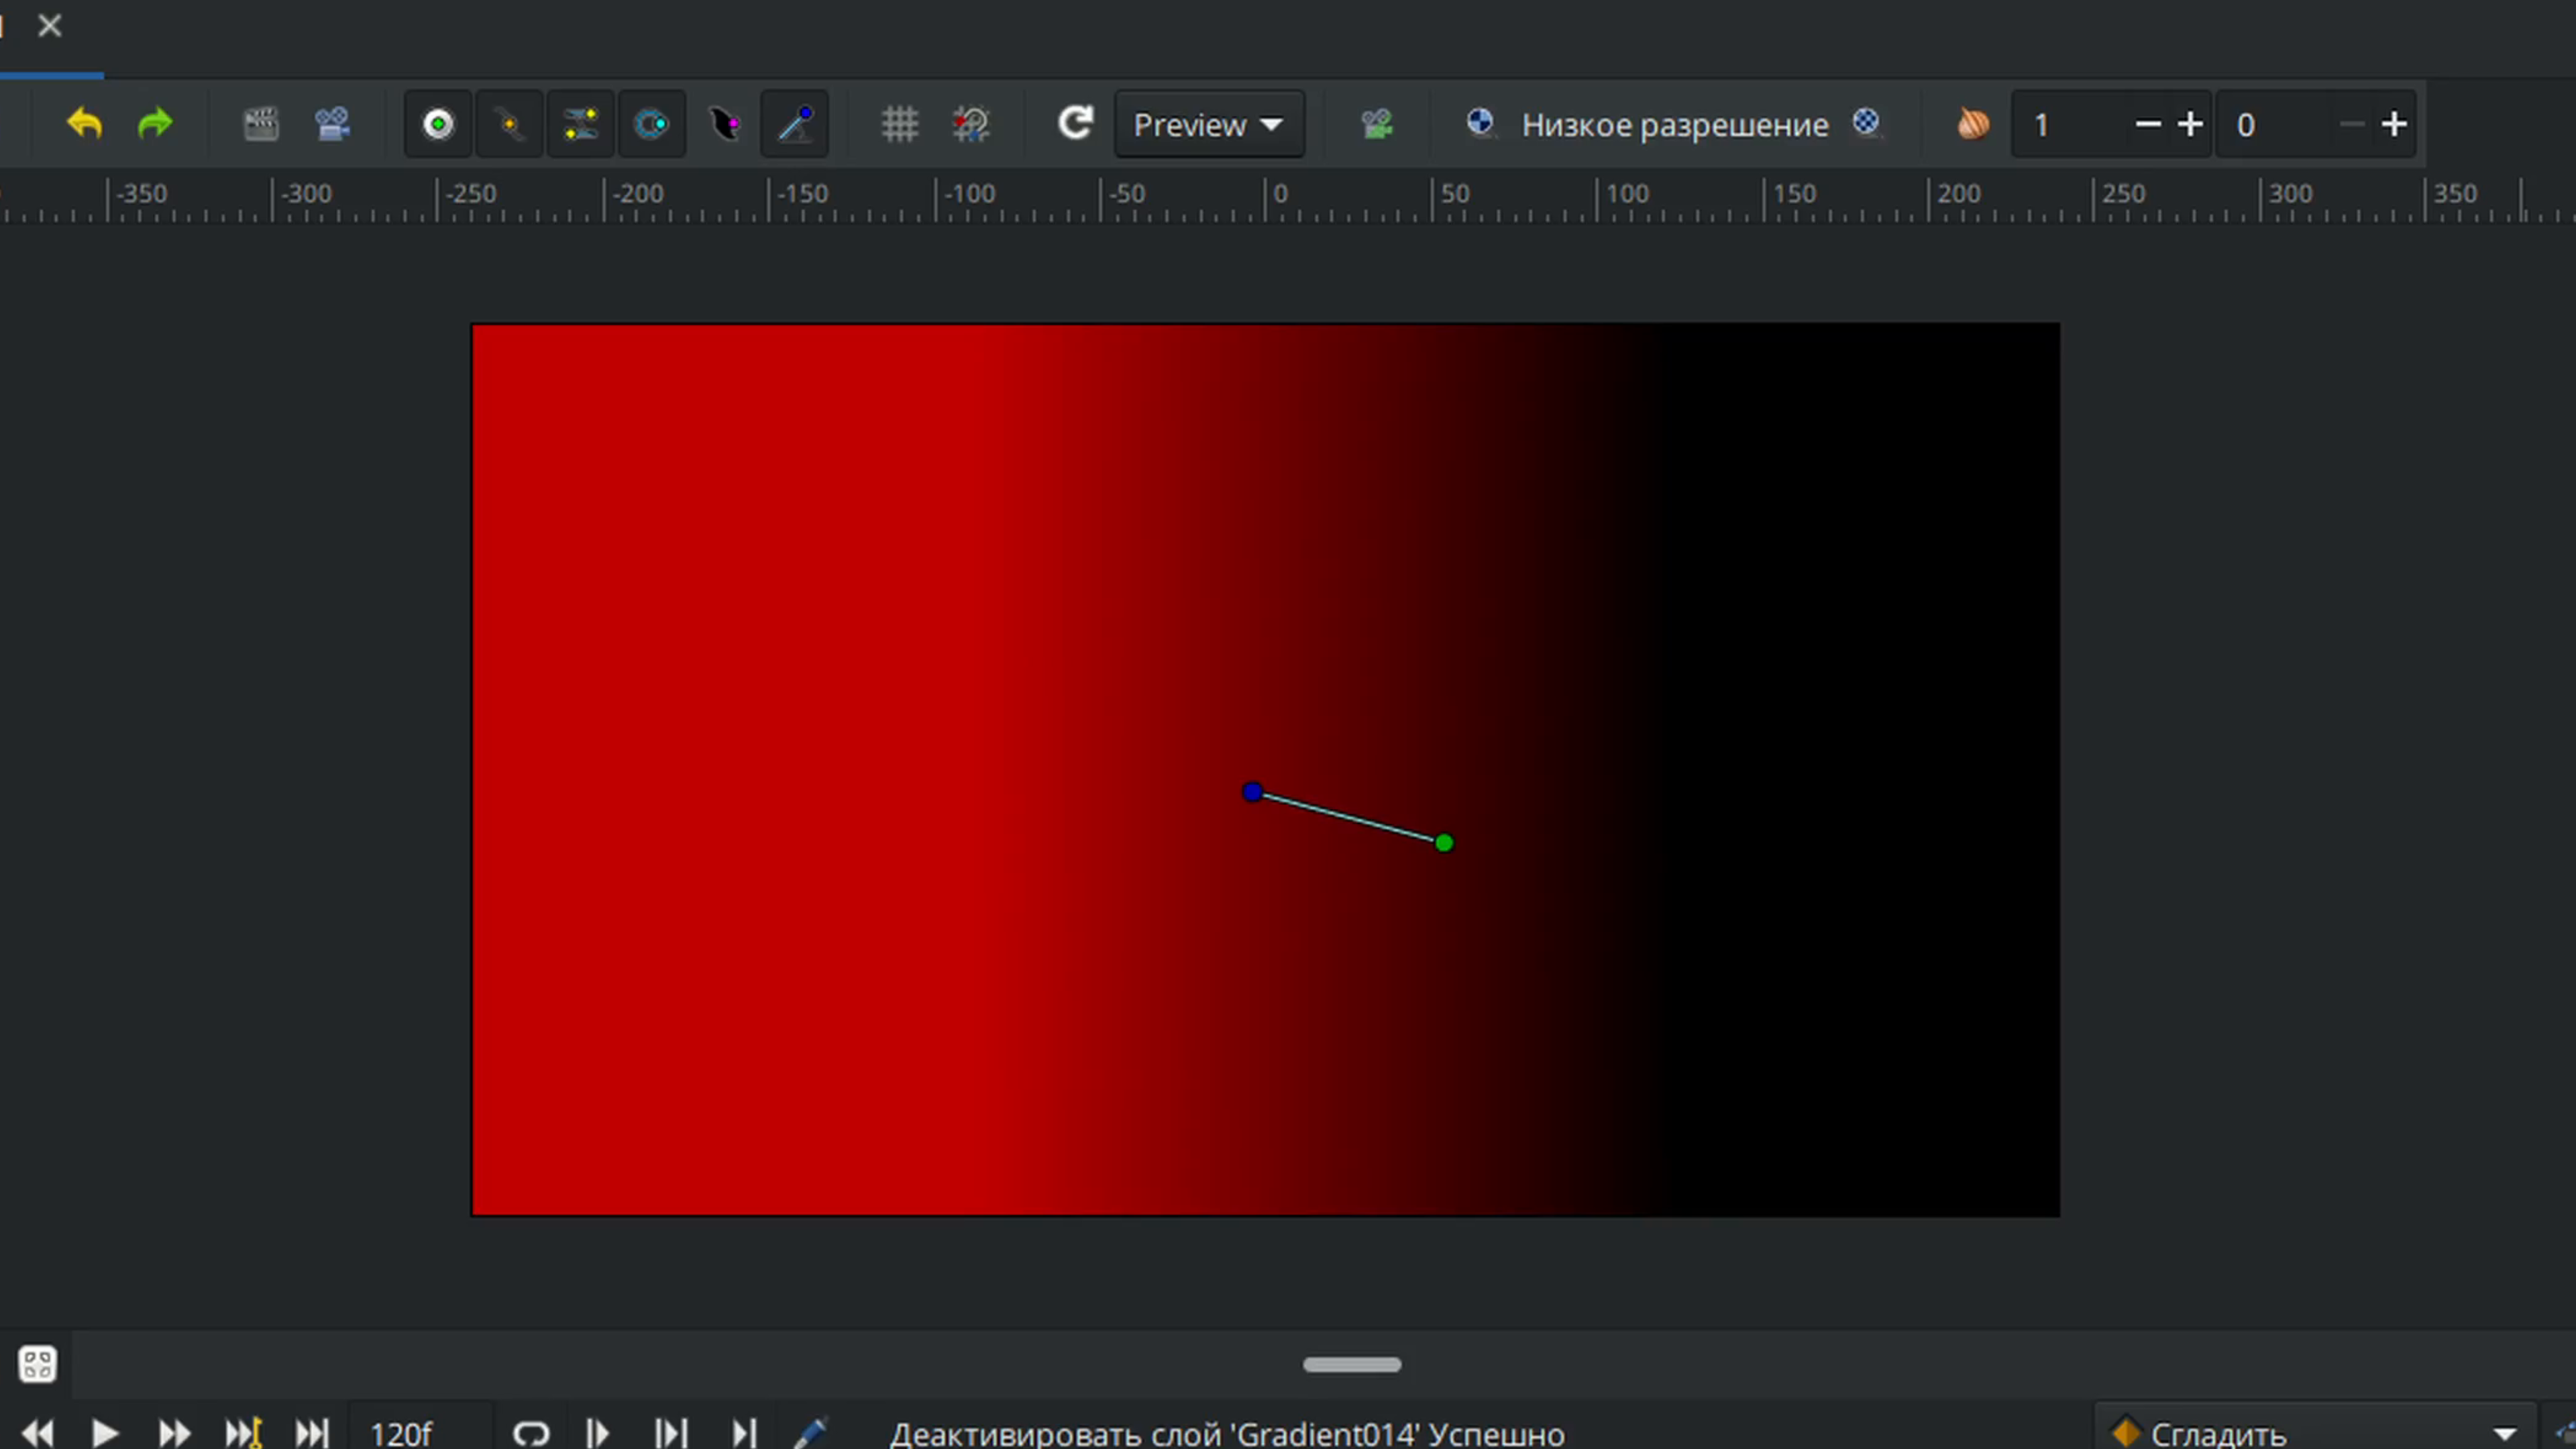Viewport: 2576px width, 1449px height.
Task: Click the yellow undo arrow
Action: (x=85, y=124)
